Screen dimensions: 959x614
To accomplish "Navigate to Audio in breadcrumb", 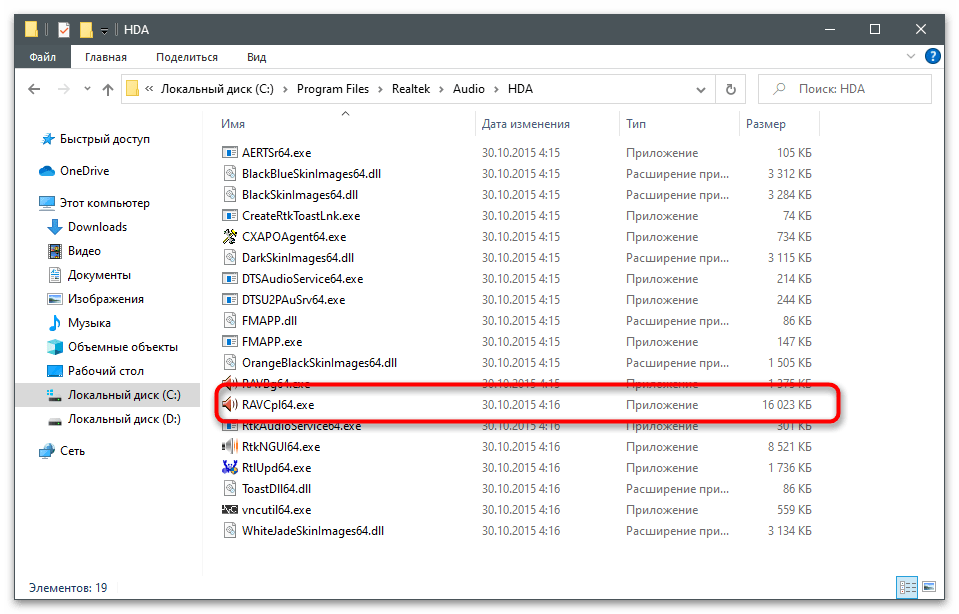I will [468, 89].
